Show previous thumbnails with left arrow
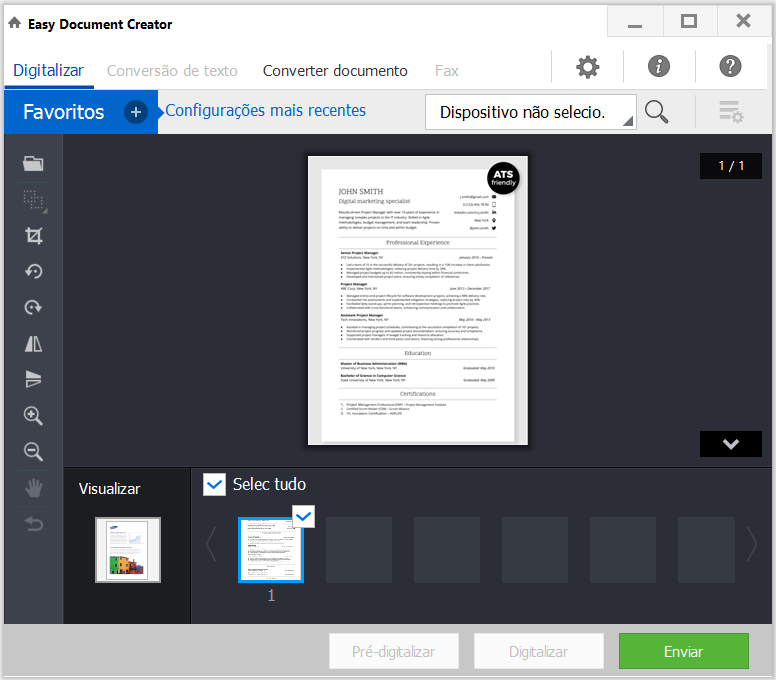The width and height of the screenshot is (776, 680). 211,544
